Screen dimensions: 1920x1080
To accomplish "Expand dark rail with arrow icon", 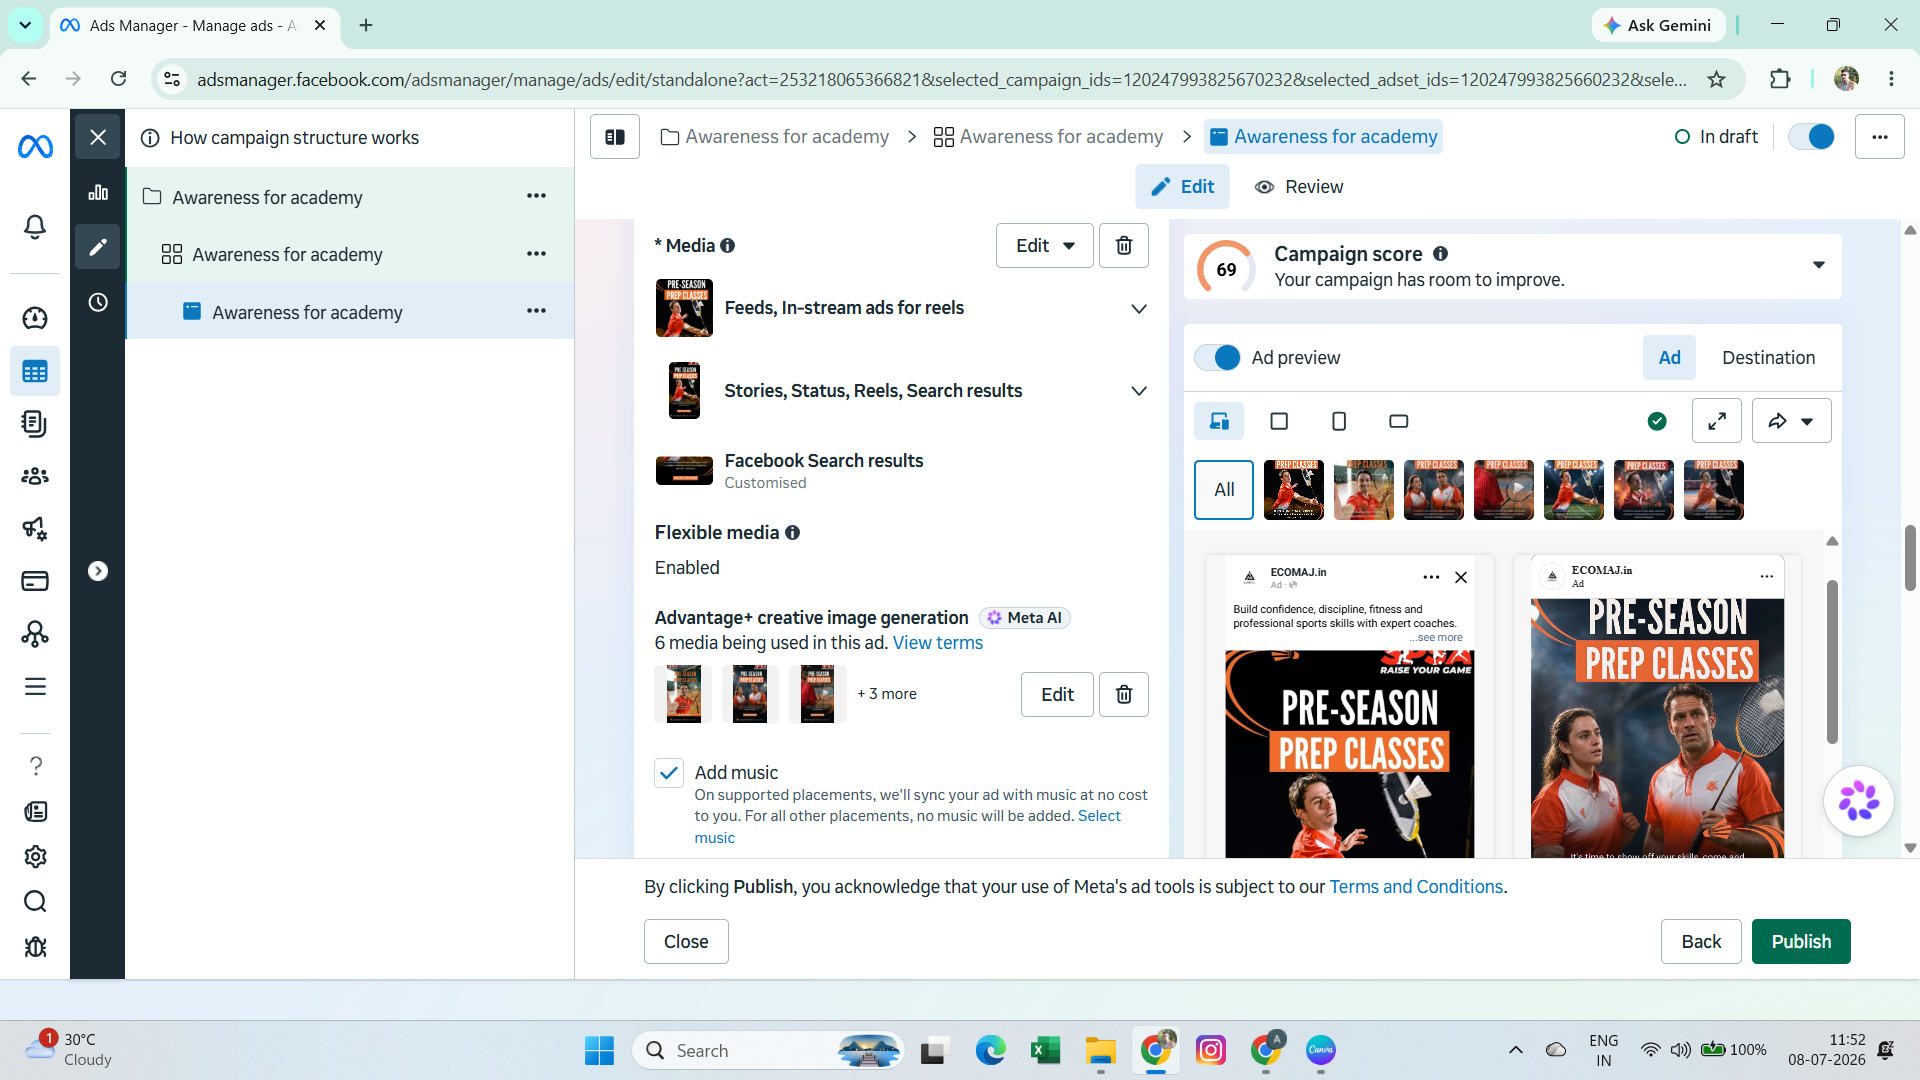I will [x=98, y=571].
